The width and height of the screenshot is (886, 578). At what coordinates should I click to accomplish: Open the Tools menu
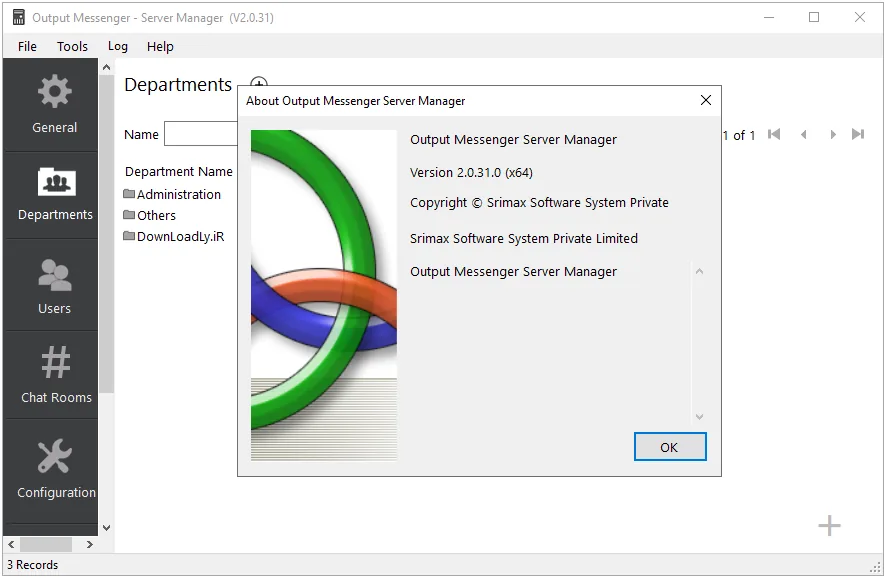point(72,46)
